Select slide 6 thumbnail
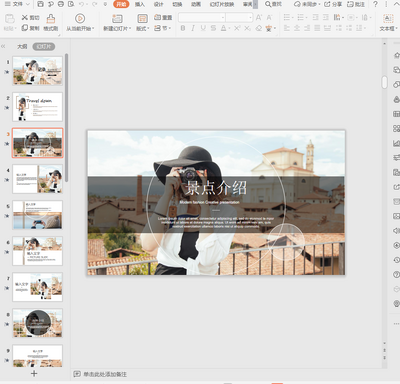This screenshot has width=400, height=384. pos(37,251)
